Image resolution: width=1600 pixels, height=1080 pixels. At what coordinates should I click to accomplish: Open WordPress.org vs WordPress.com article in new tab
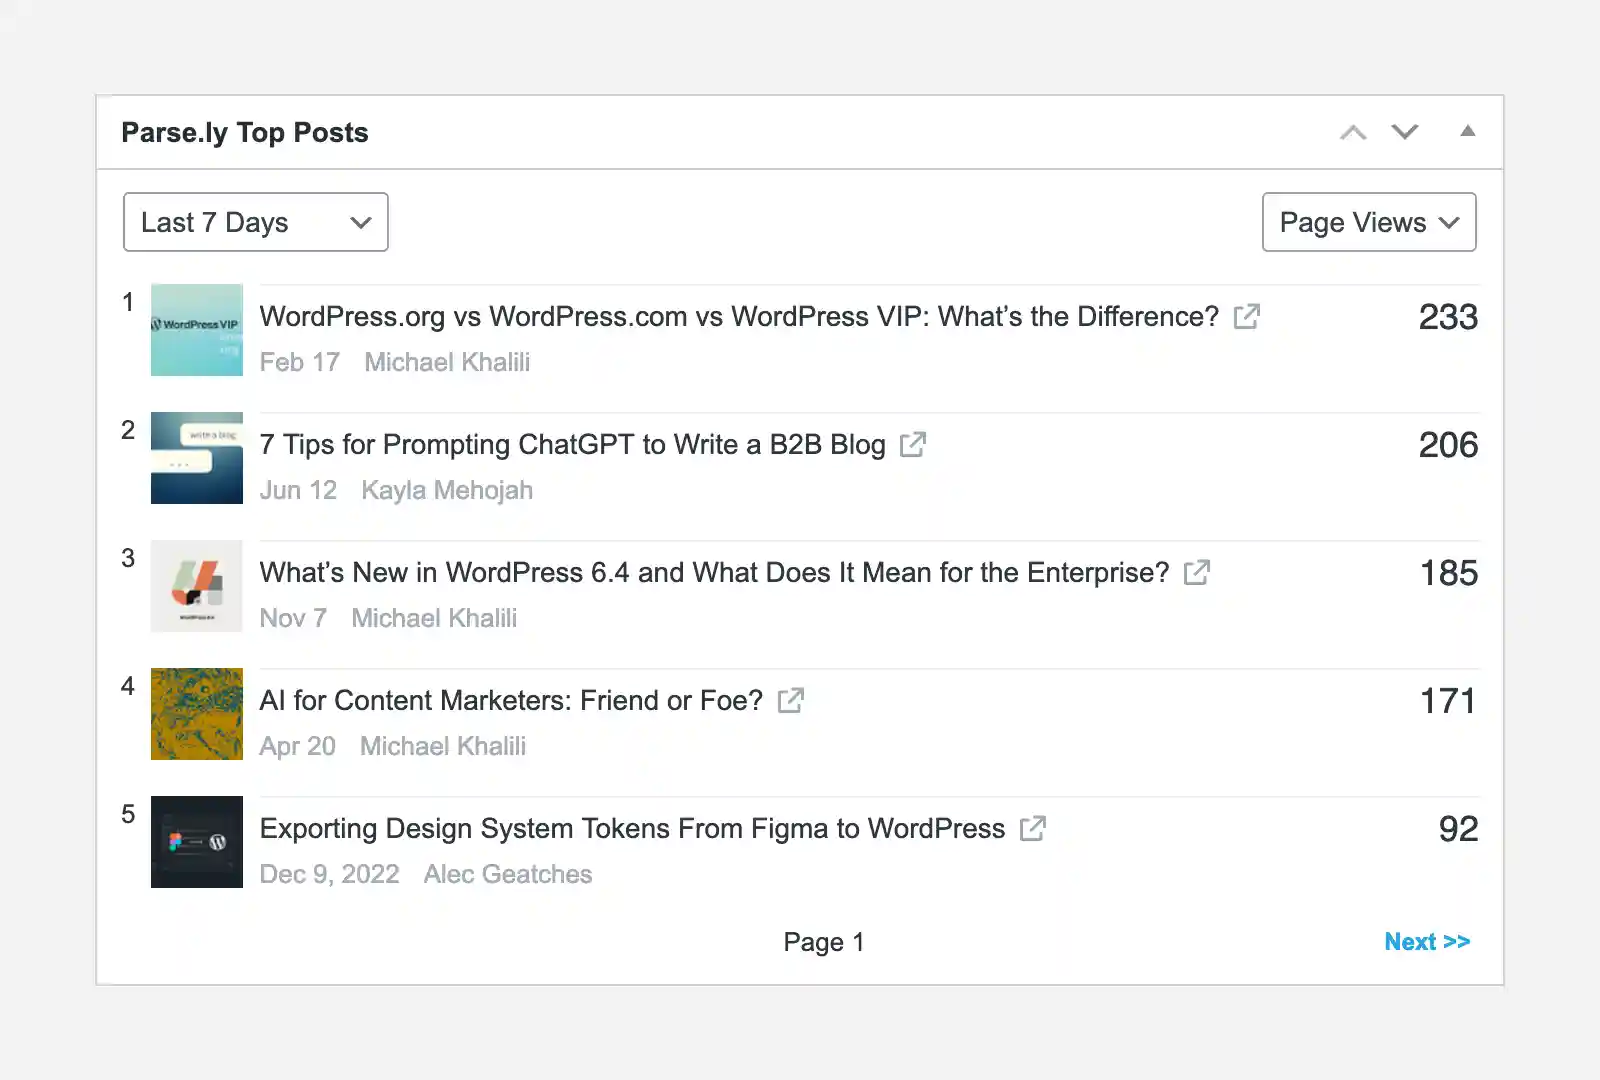click(1247, 316)
